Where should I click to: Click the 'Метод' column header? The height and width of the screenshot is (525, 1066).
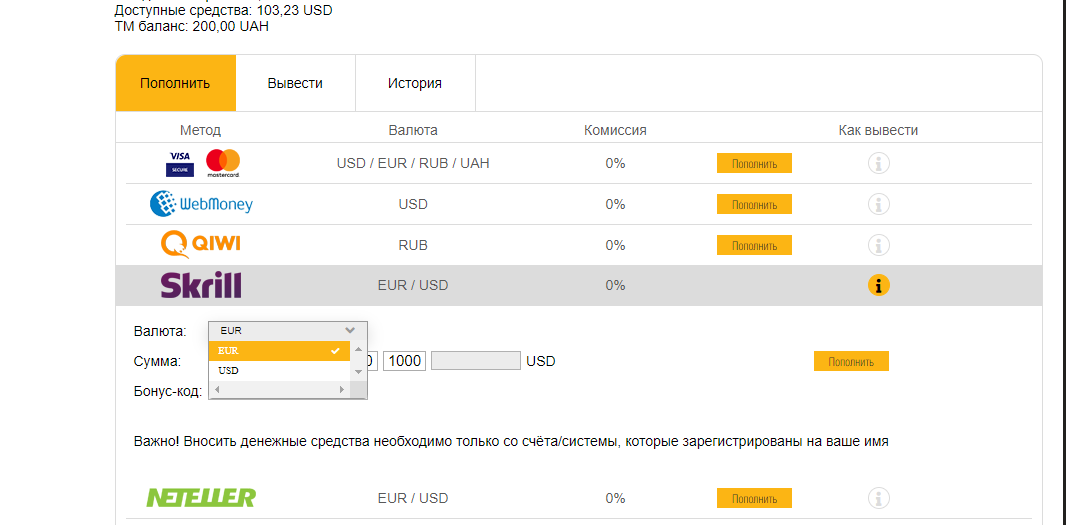coord(201,131)
